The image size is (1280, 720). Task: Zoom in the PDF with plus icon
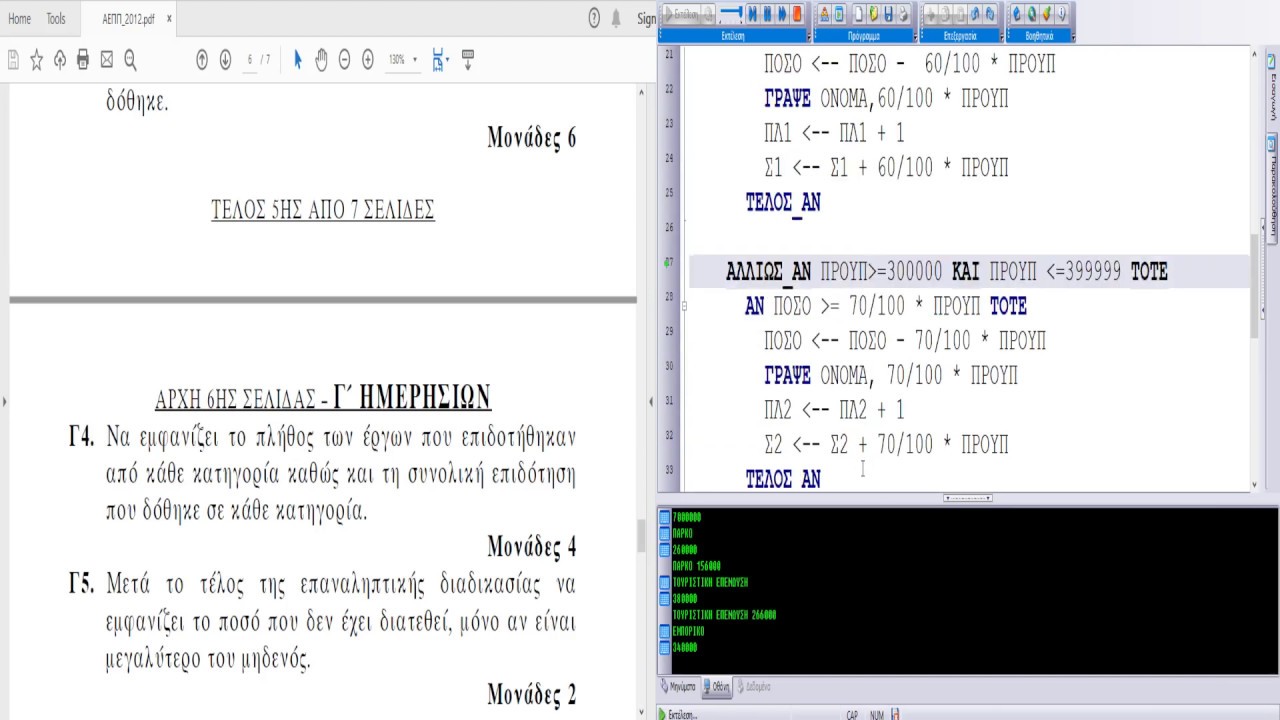[x=368, y=60]
